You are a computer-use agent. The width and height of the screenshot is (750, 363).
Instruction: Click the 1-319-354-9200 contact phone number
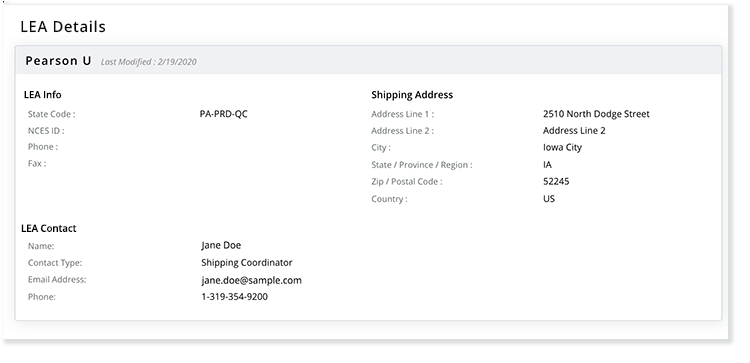[x=234, y=297]
